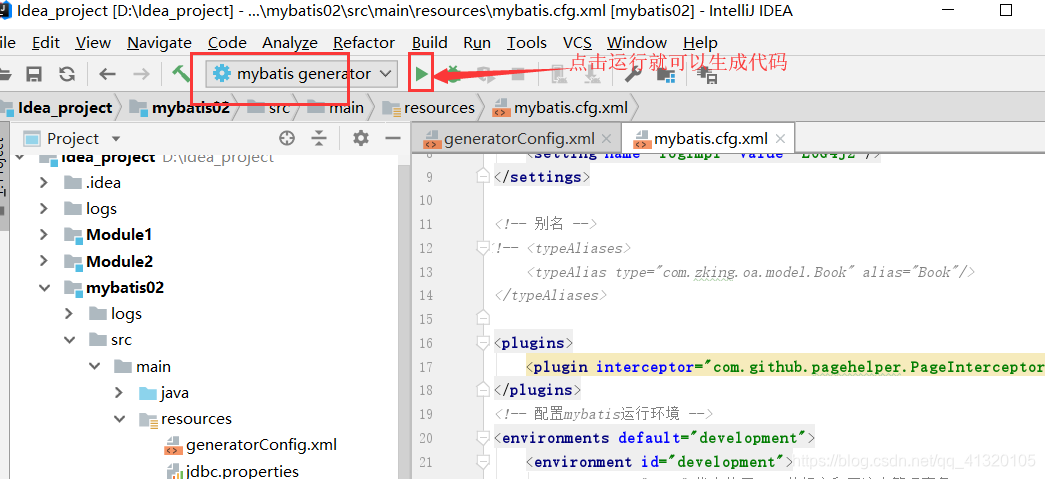Screen dimensions: 1045x479
Task: Click the jdbc.properties file icon in tree
Action: coord(173,472)
